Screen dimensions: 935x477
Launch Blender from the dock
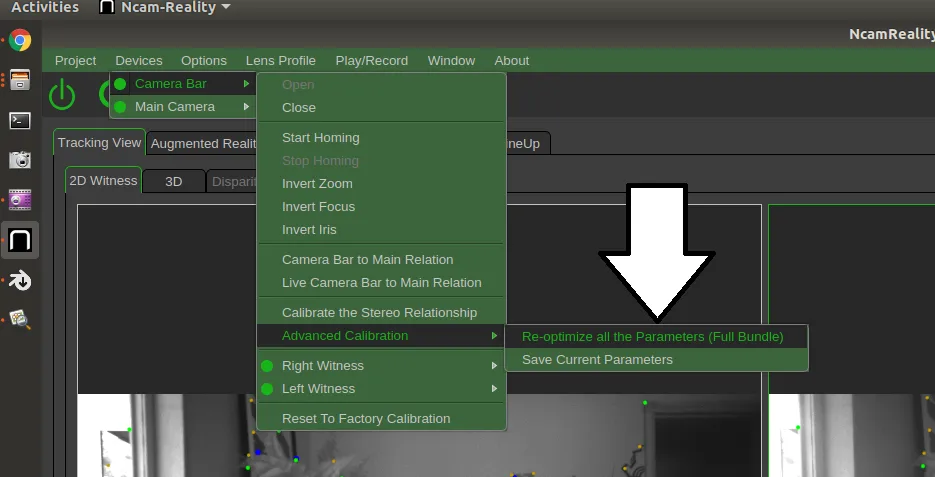coord(20,280)
